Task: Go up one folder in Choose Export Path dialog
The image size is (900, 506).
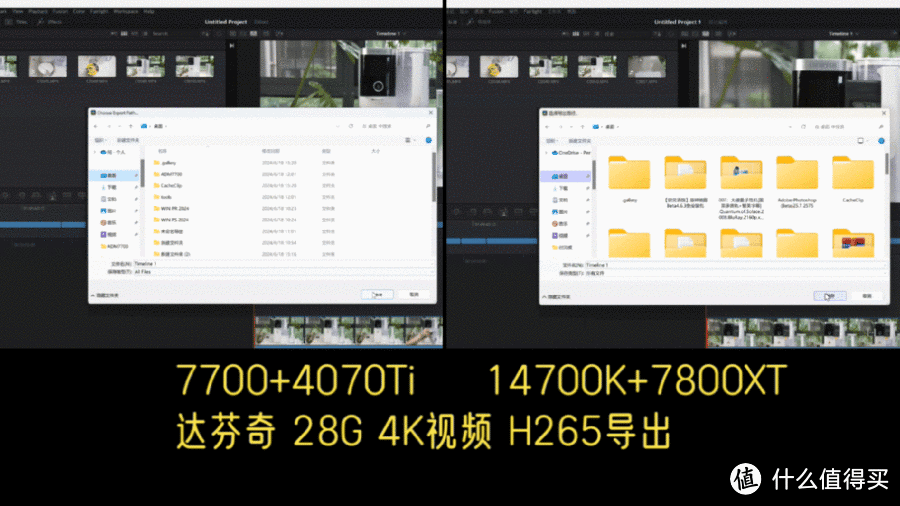Action: [131, 126]
